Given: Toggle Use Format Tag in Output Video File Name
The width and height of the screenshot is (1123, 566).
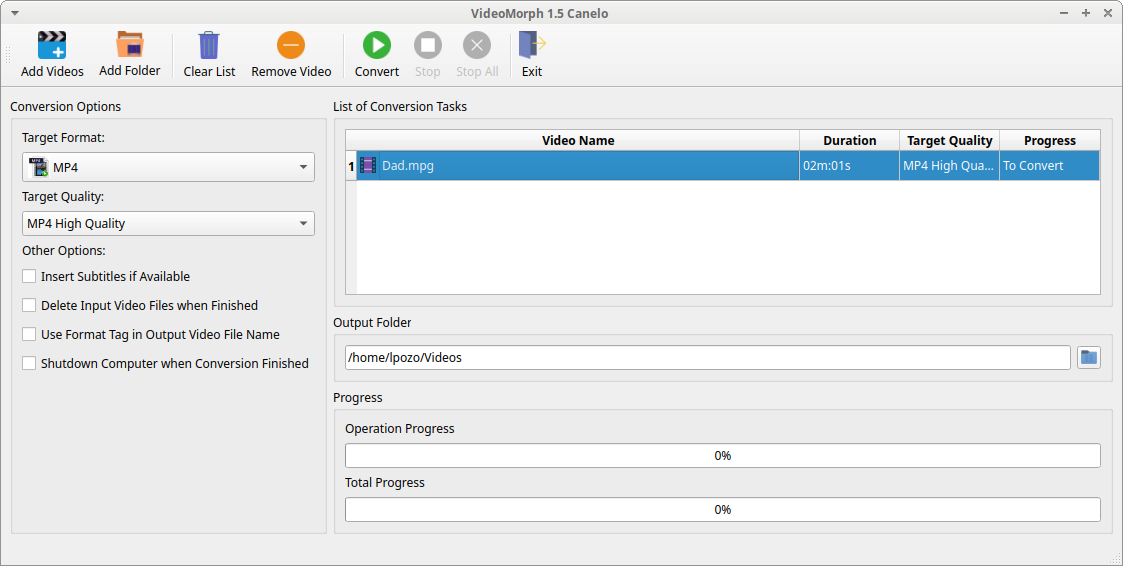Looking at the screenshot, I should [x=29, y=334].
